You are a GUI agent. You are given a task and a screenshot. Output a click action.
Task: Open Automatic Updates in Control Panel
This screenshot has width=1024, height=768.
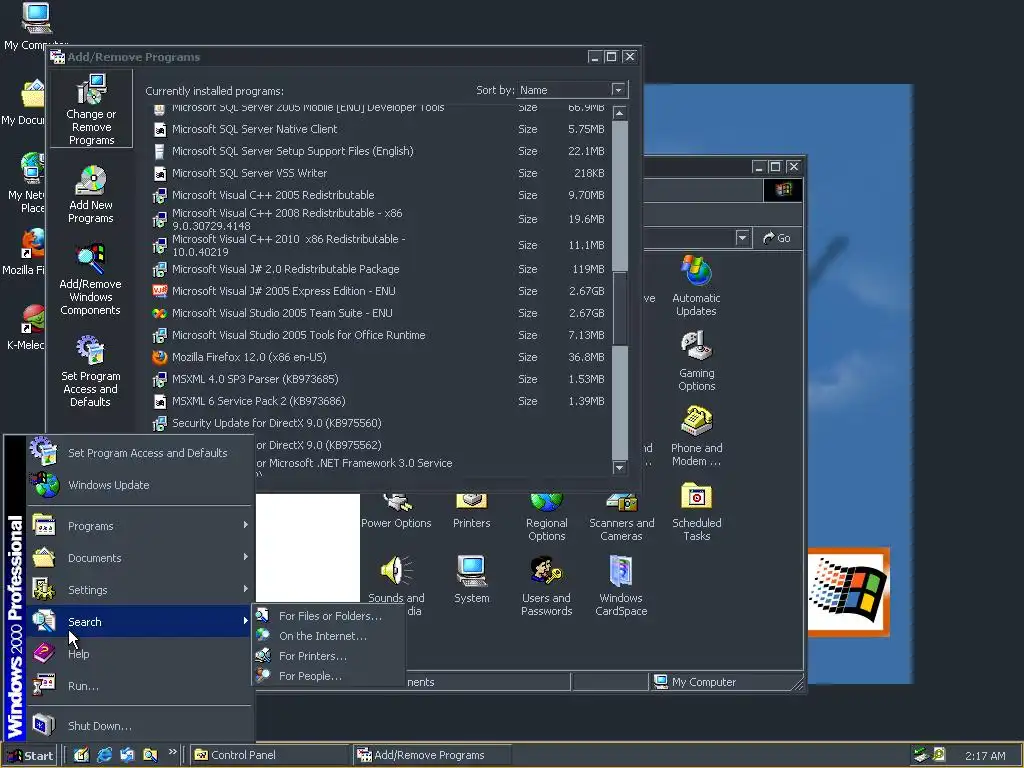696,285
